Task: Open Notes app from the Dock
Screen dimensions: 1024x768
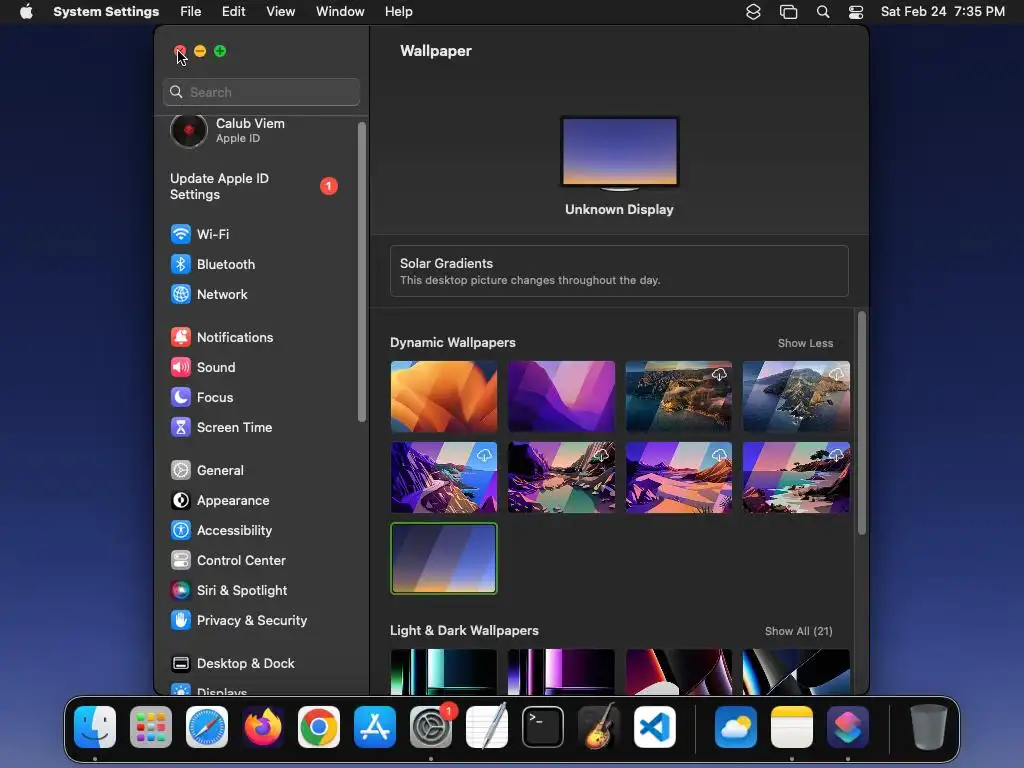Action: pyautogui.click(x=792, y=727)
